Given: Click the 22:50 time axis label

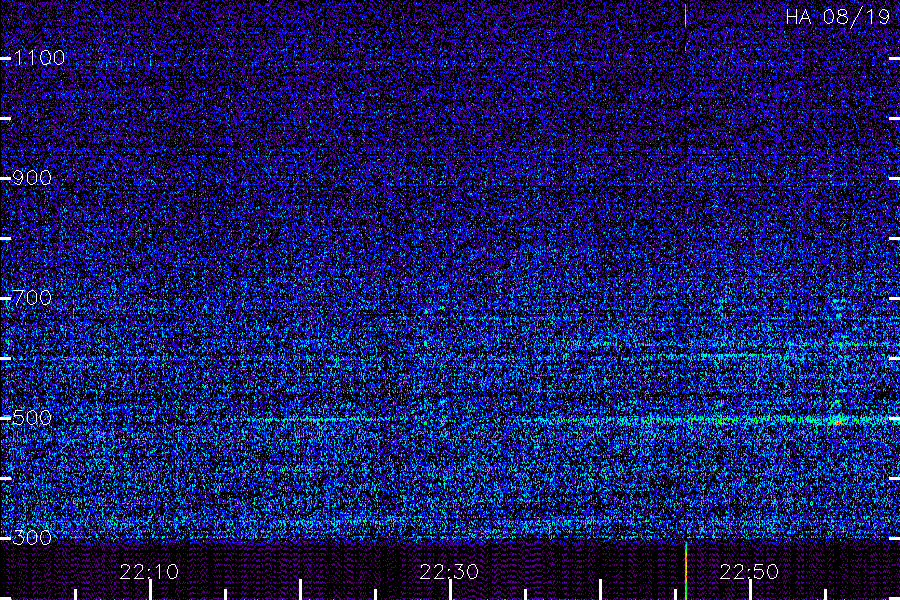Looking at the screenshot, I should pyautogui.click(x=749, y=572).
